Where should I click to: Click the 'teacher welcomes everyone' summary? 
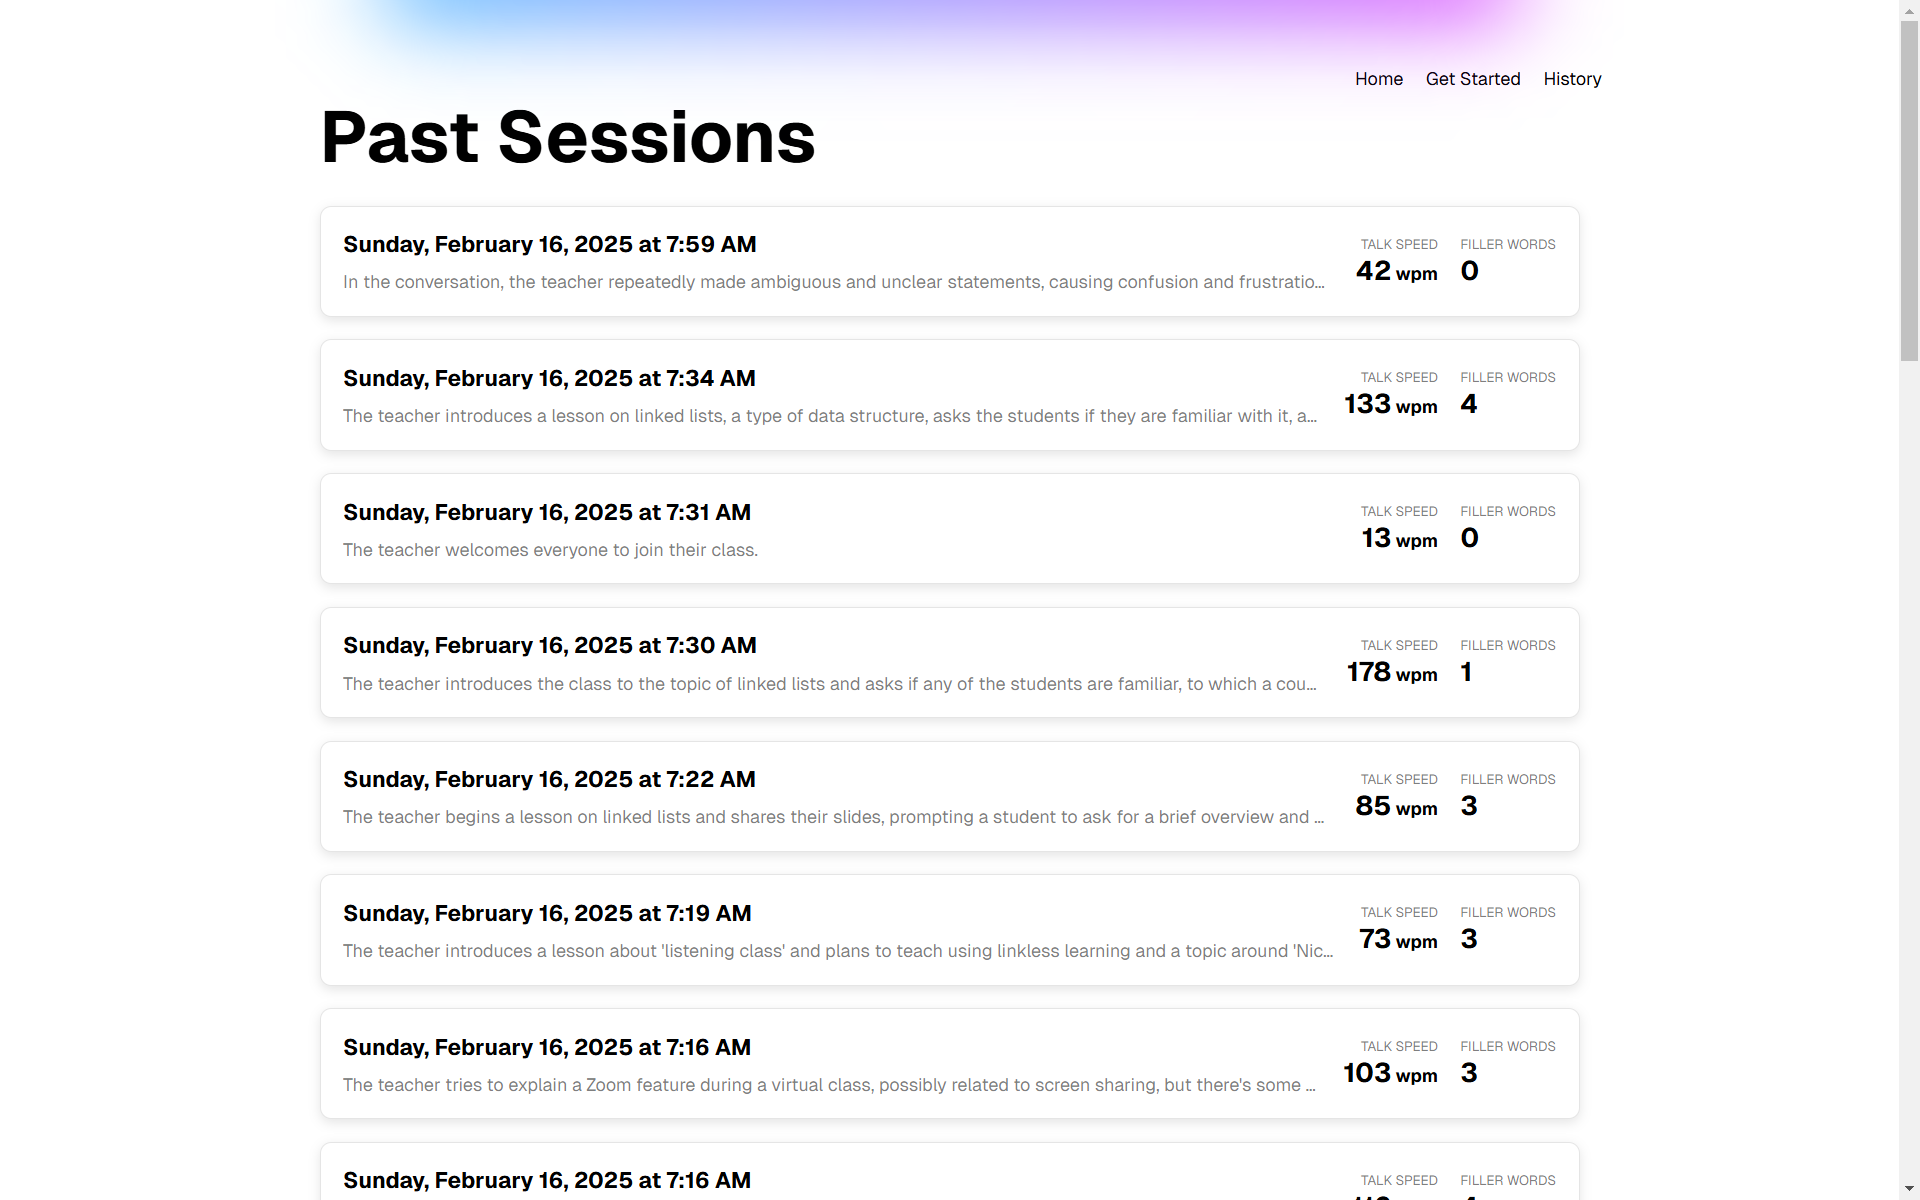[x=550, y=550]
